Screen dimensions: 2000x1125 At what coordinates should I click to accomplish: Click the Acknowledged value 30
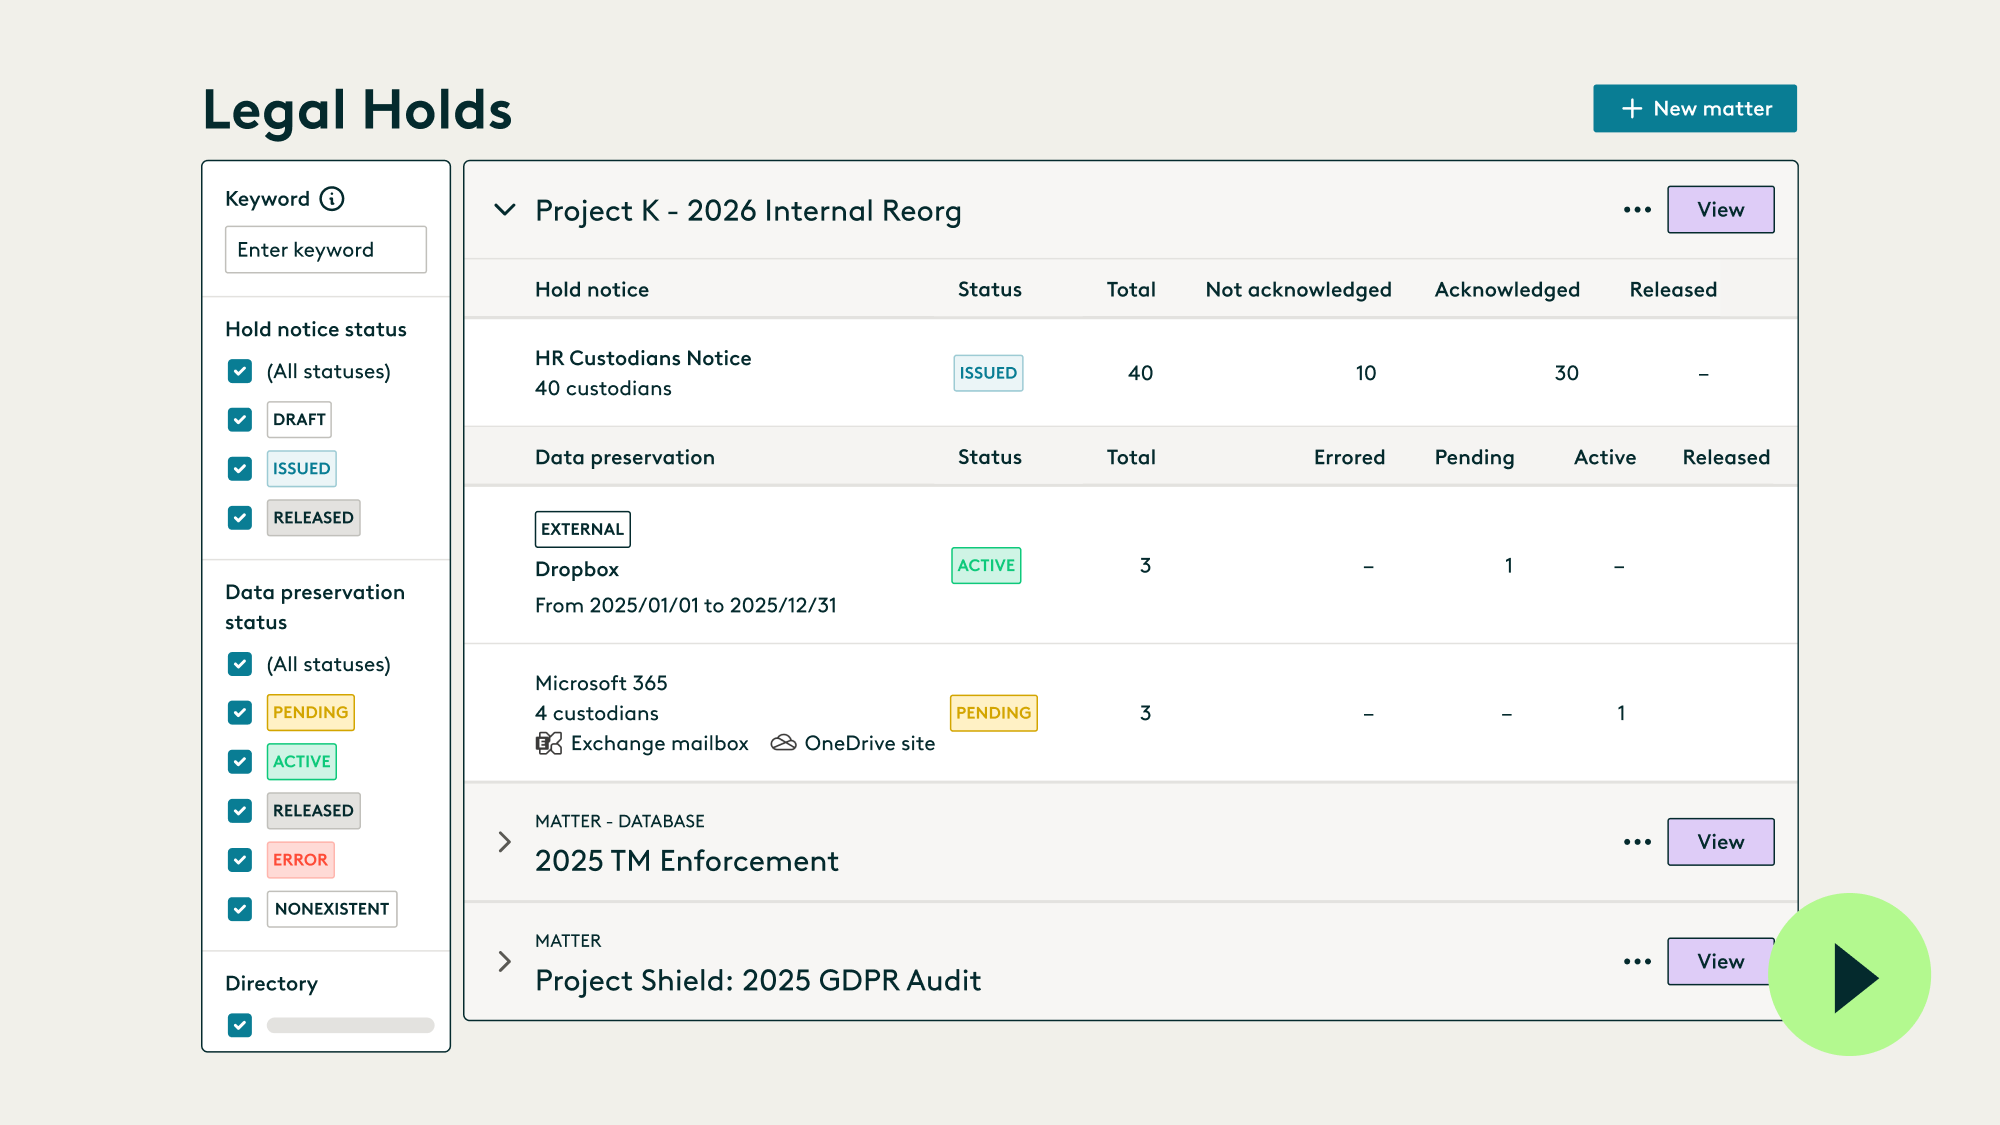point(1567,373)
